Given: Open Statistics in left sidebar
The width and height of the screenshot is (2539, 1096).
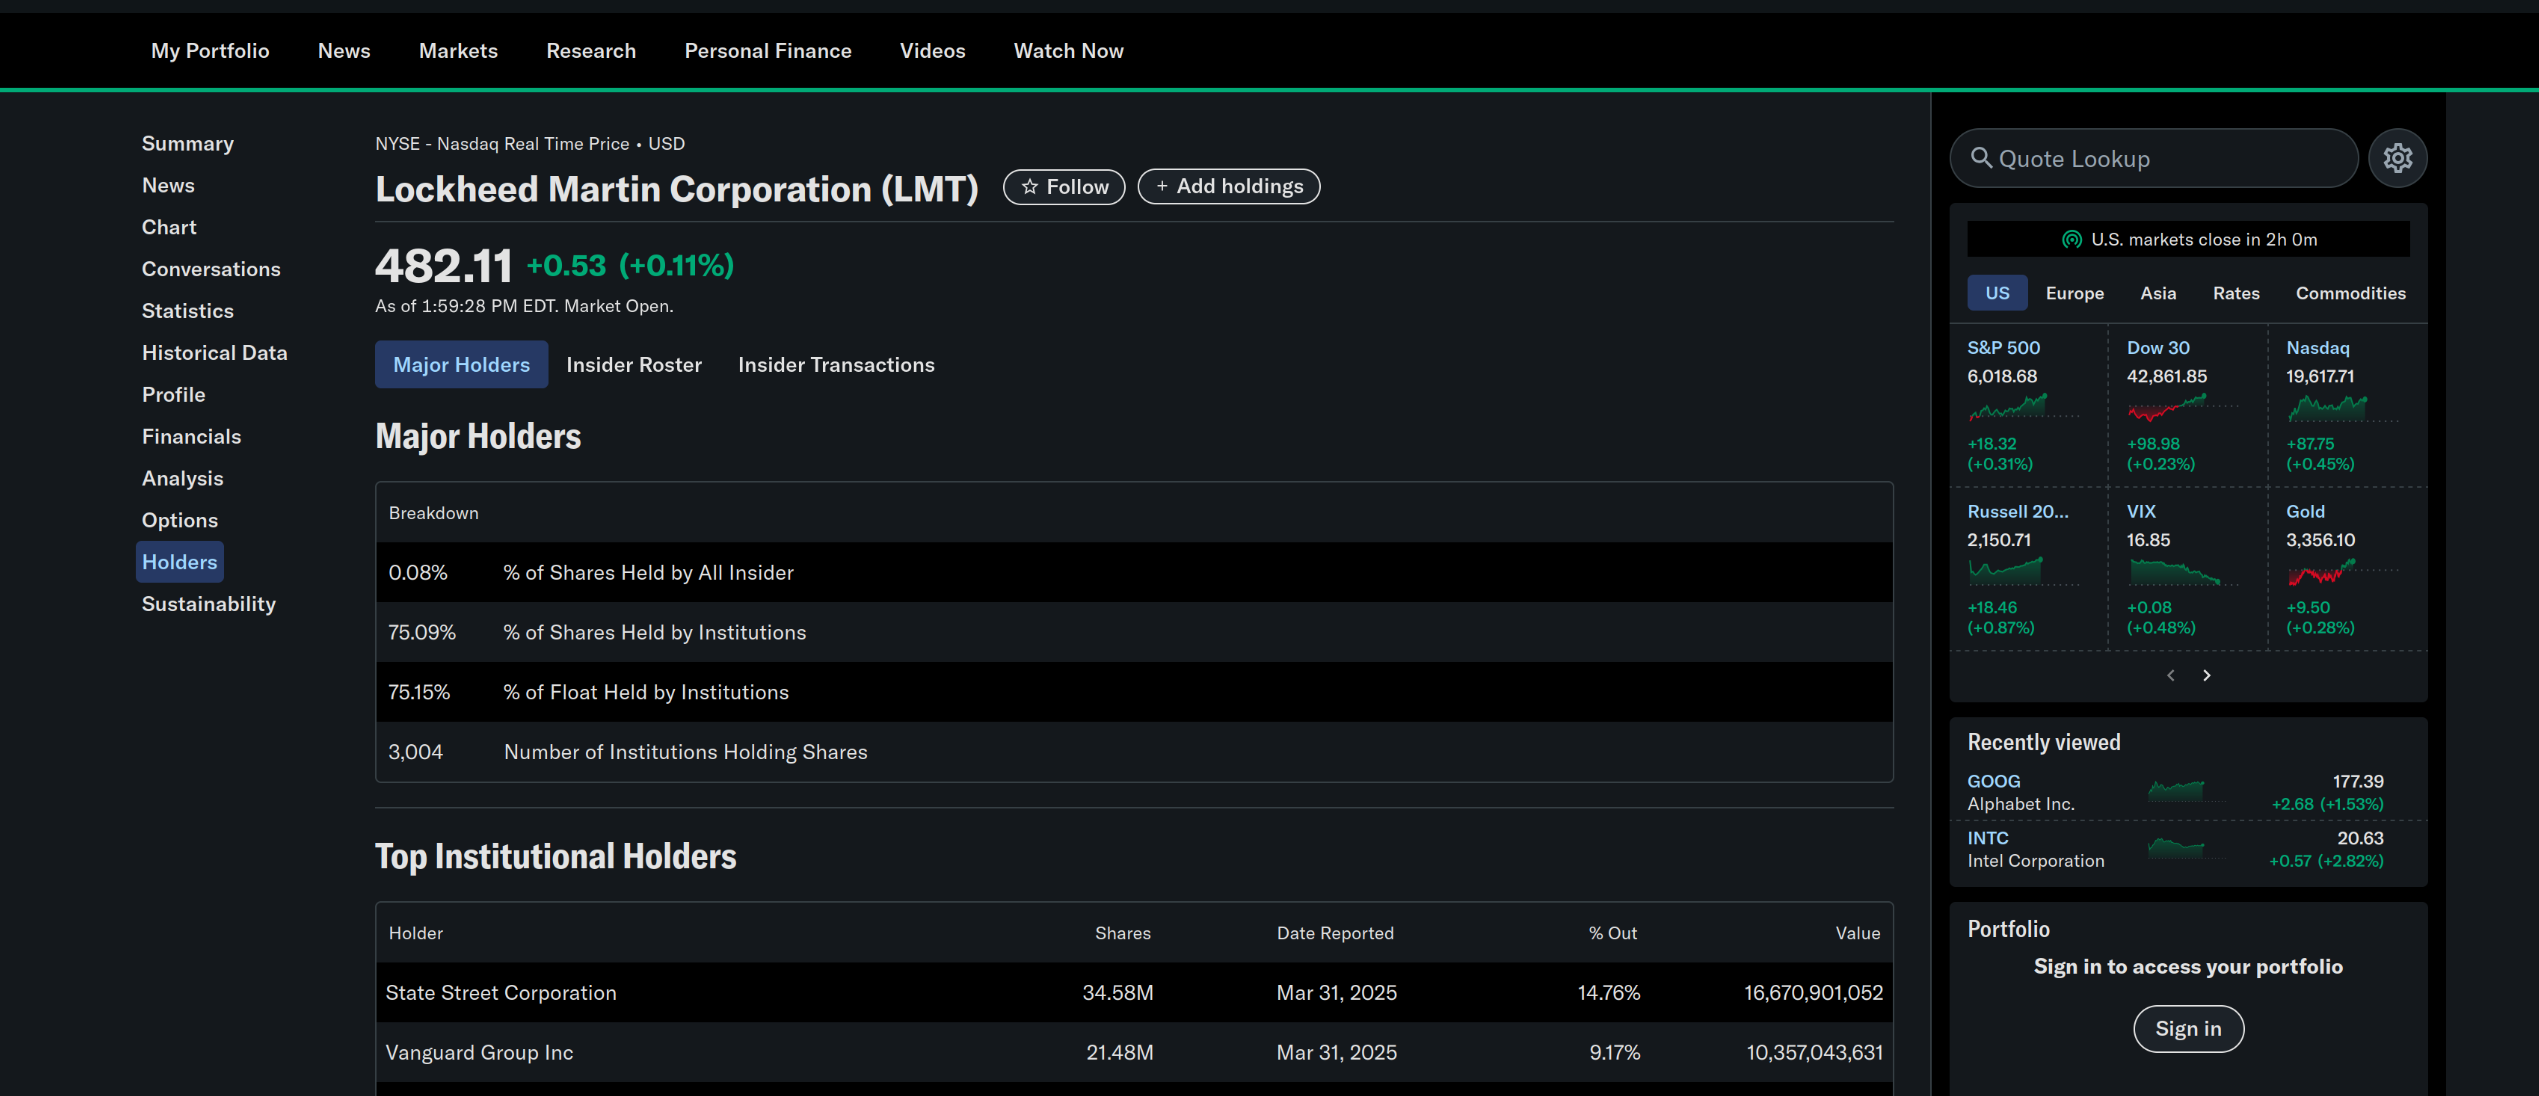Looking at the screenshot, I should [188, 312].
